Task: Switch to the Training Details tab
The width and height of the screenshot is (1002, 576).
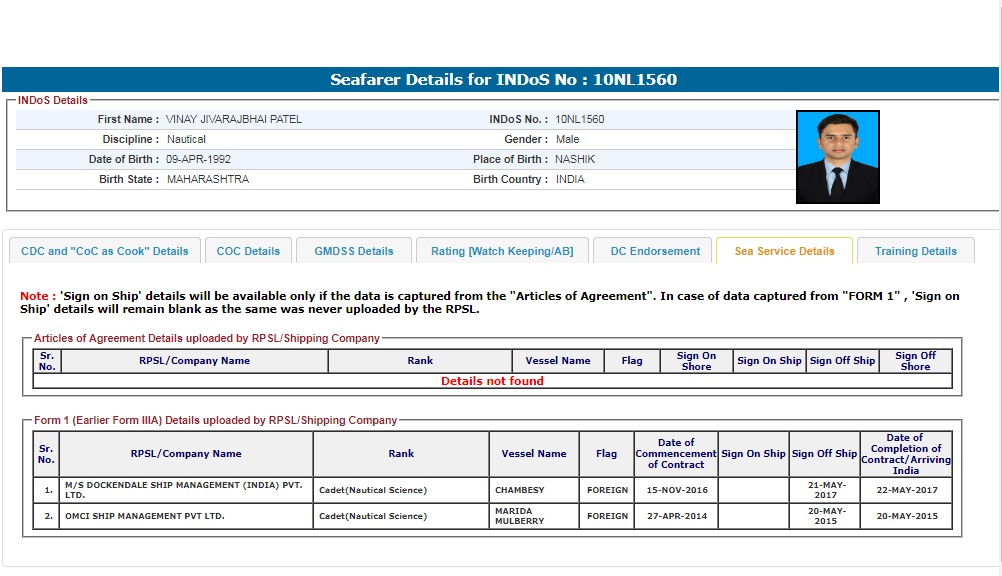Action: (915, 251)
